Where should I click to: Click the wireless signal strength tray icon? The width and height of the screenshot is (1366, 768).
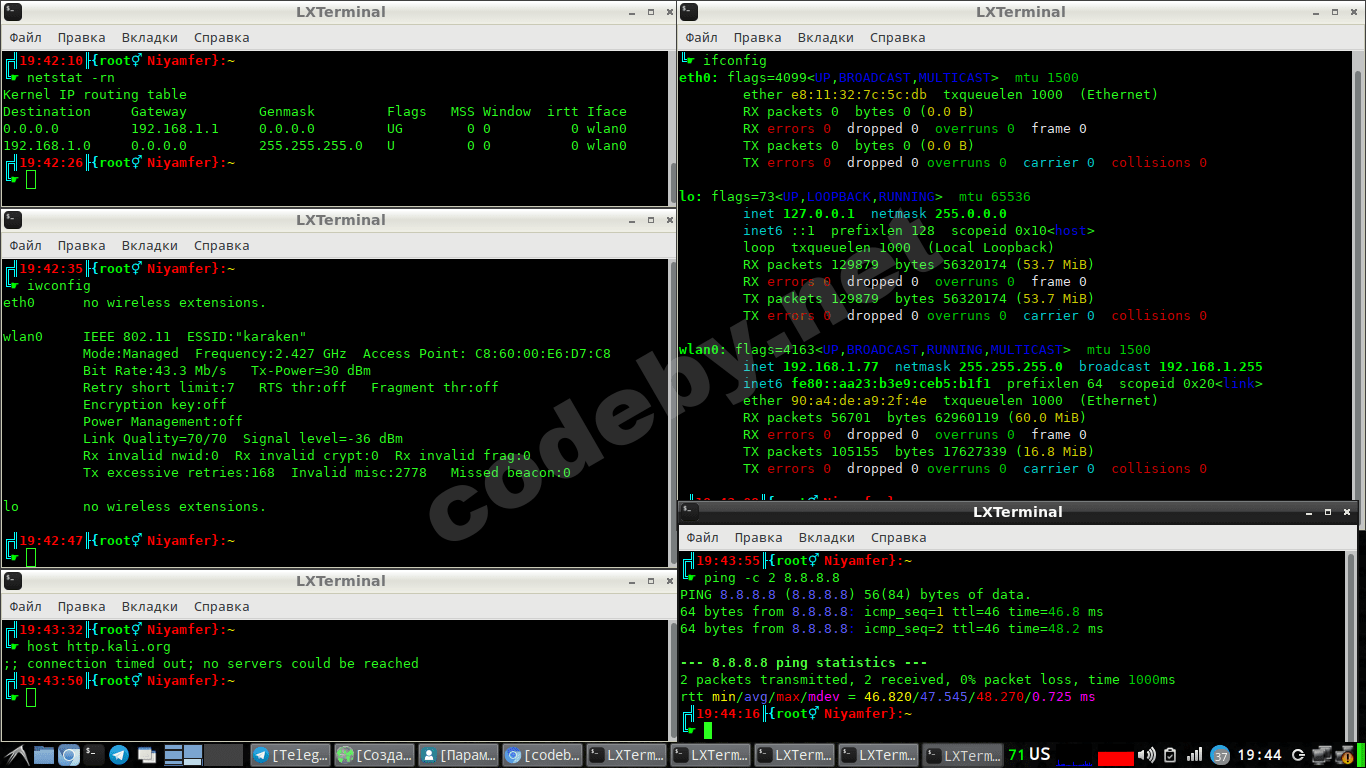pyautogui.click(x=1195, y=755)
